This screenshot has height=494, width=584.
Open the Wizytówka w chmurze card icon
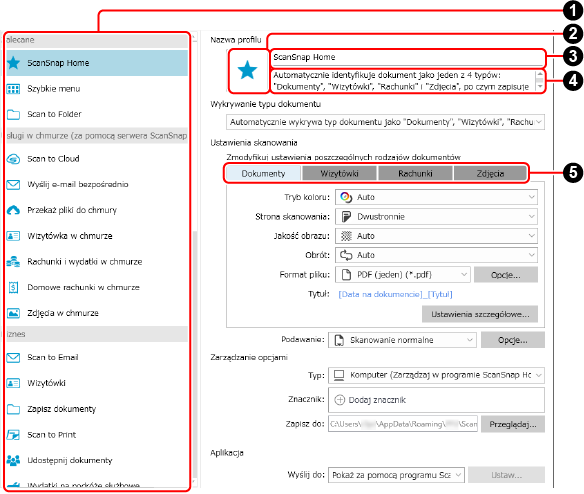tap(13, 236)
